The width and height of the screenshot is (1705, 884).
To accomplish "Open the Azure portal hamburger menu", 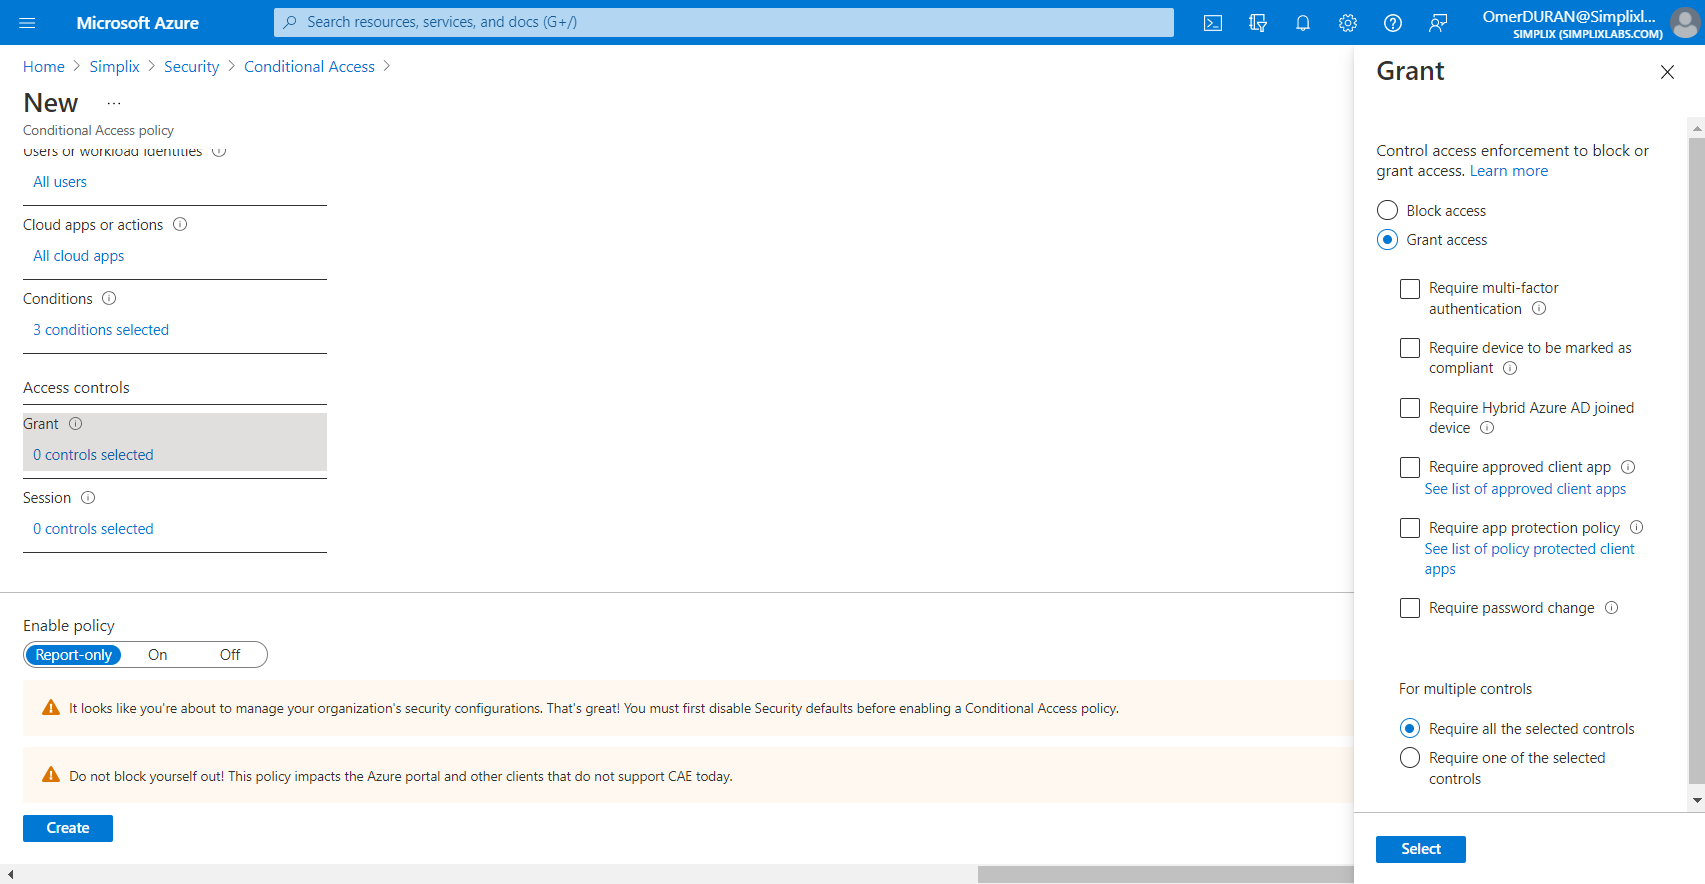I will (27, 23).
